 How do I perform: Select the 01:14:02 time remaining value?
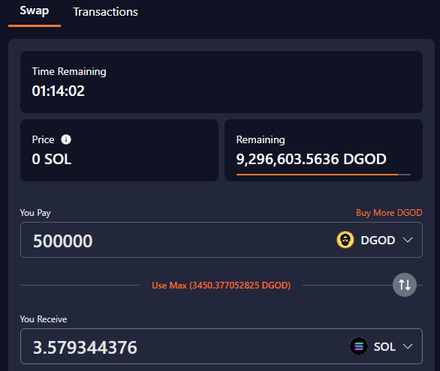[58, 91]
